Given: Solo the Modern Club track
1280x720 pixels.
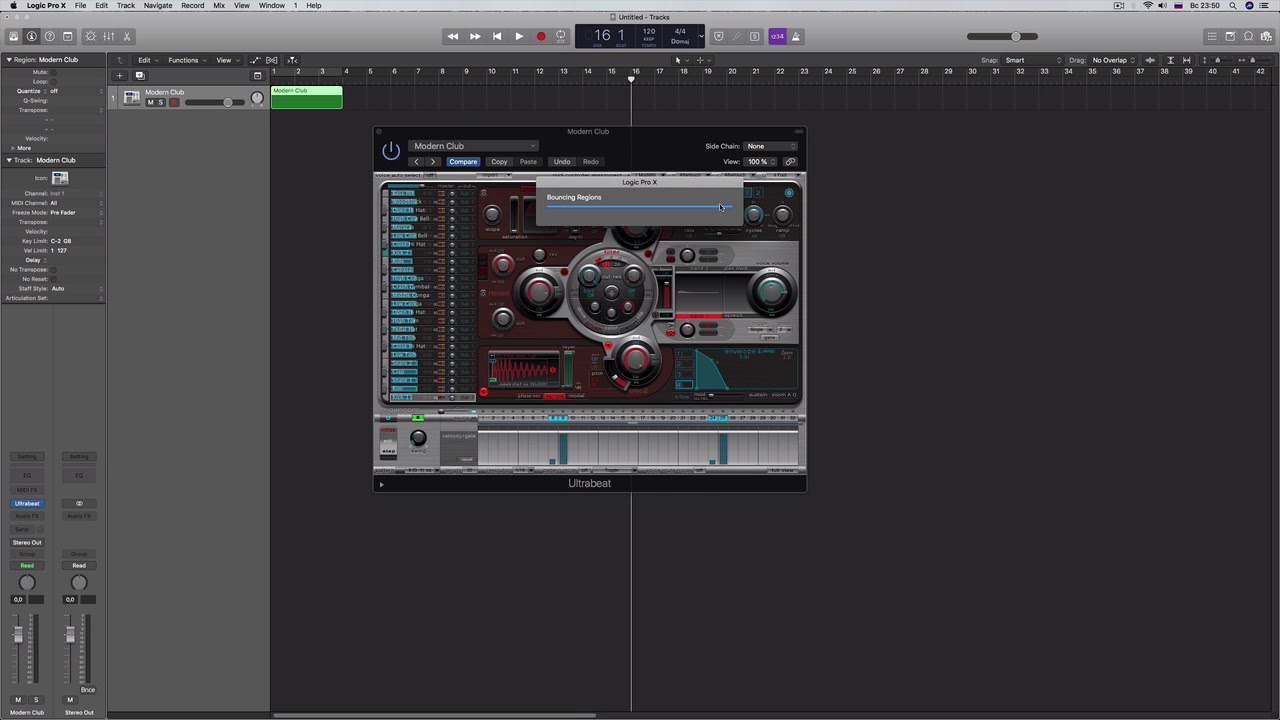Looking at the screenshot, I should (160, 102).
